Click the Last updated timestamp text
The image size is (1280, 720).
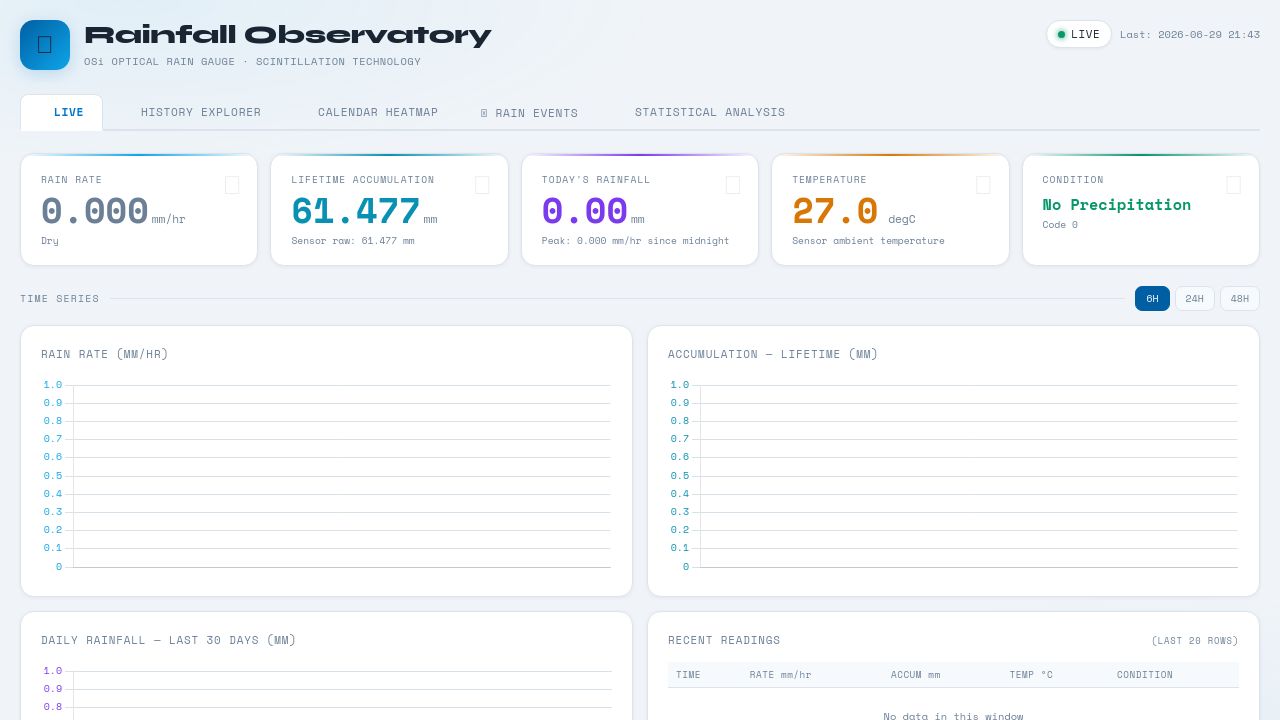click(x=1190, y=34)
